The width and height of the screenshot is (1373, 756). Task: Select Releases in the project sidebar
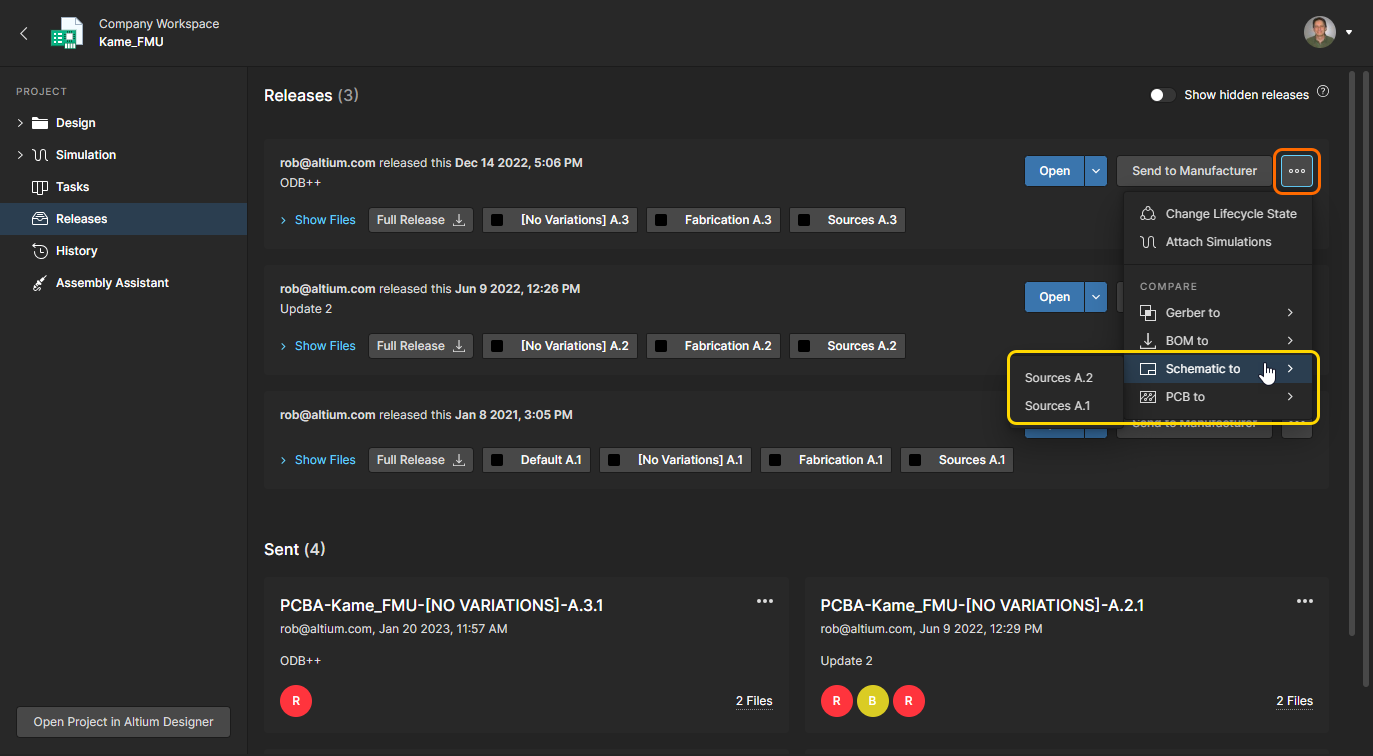click(x=123, y=219)
